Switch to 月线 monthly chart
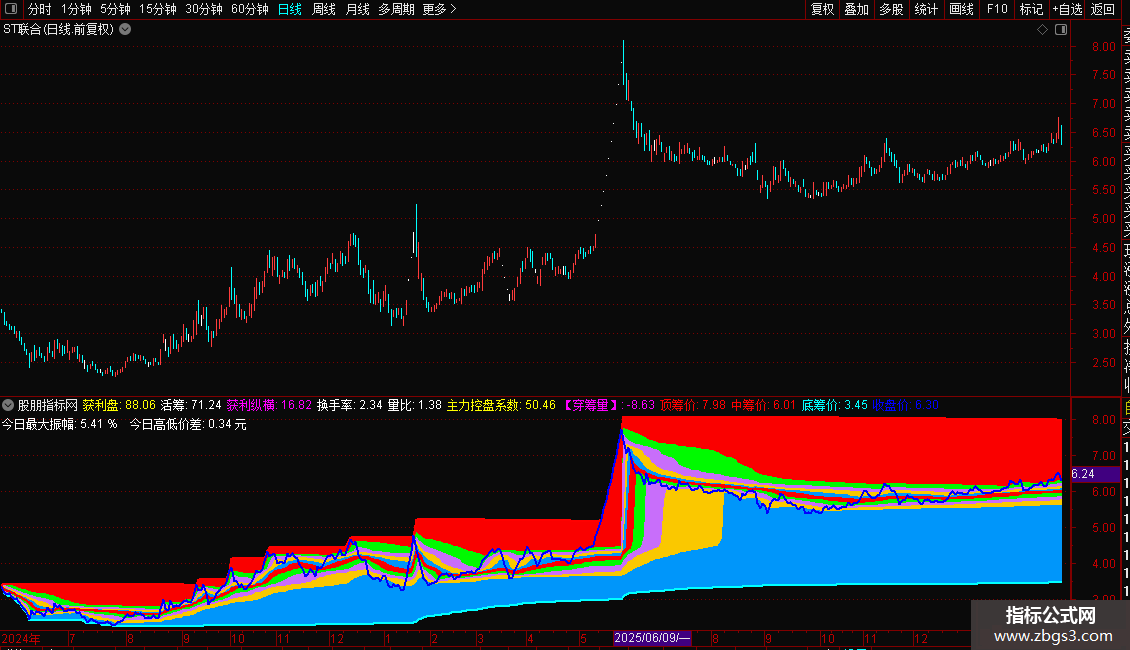This screenshot has width=1130, height=650. click(x=357, y=9)
